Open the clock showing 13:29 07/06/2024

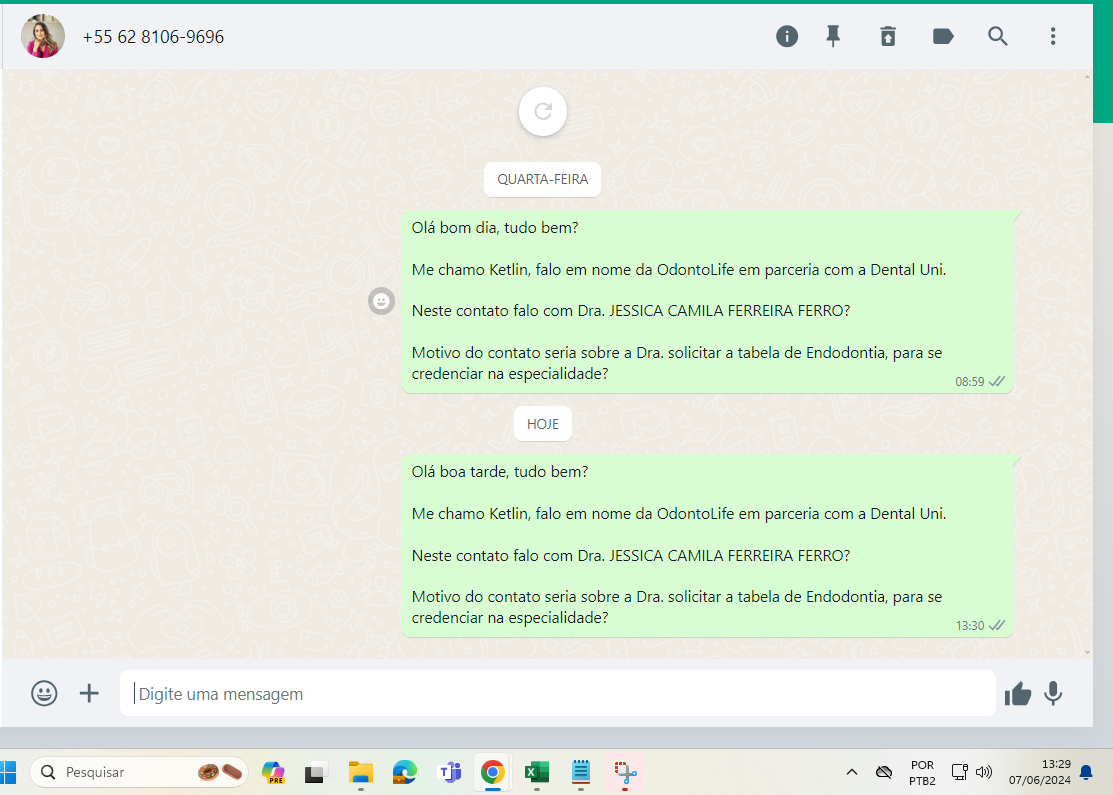[x=1040, y=772]
